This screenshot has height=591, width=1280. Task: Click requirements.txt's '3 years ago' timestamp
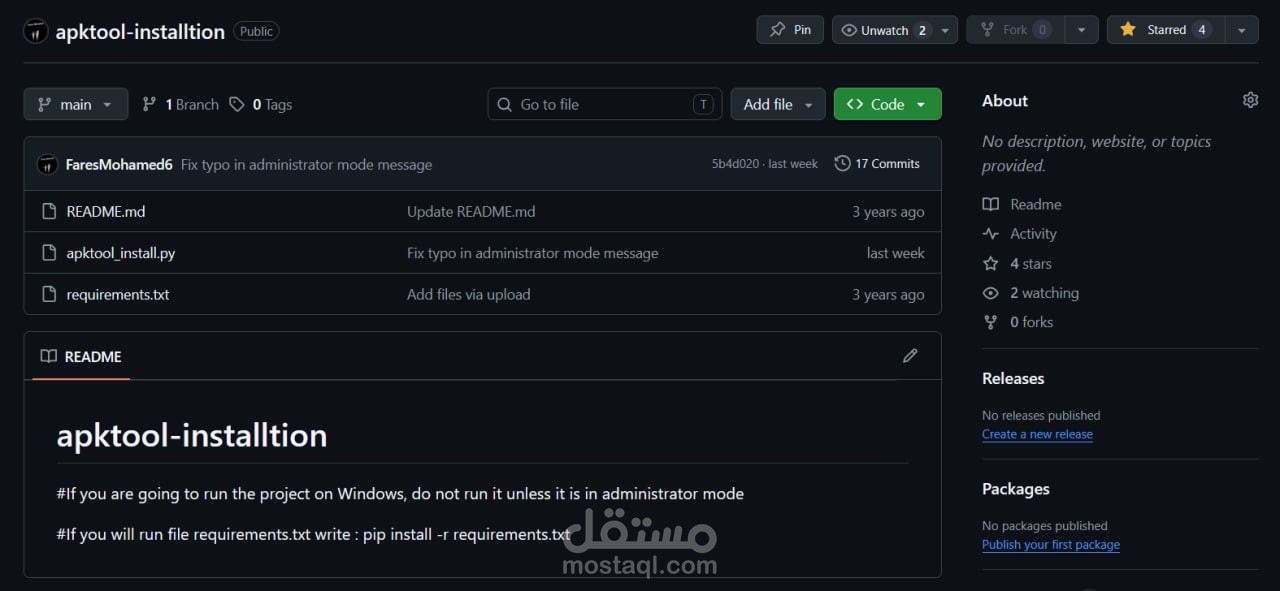click(x=888, y=295)
